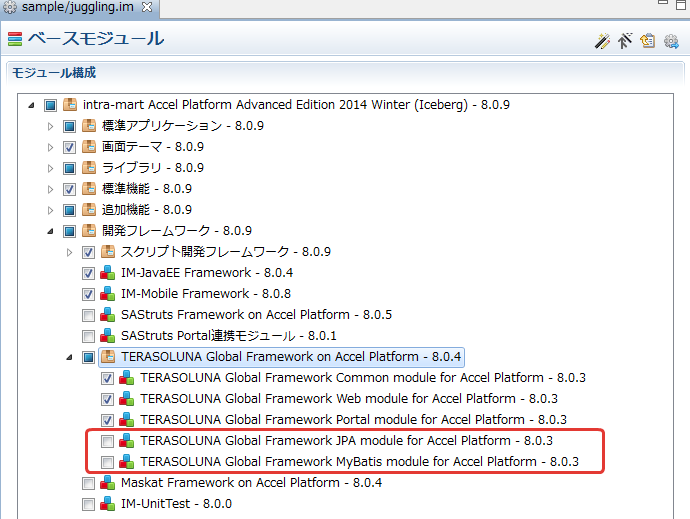Screen dimensions: 690x519
Task: Click the module icon beside TERASOLUNA Web module
Action: coord(127,399)
